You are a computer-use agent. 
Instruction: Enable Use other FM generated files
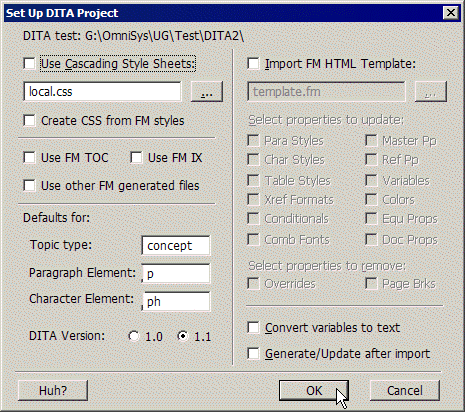click(29, 185)
